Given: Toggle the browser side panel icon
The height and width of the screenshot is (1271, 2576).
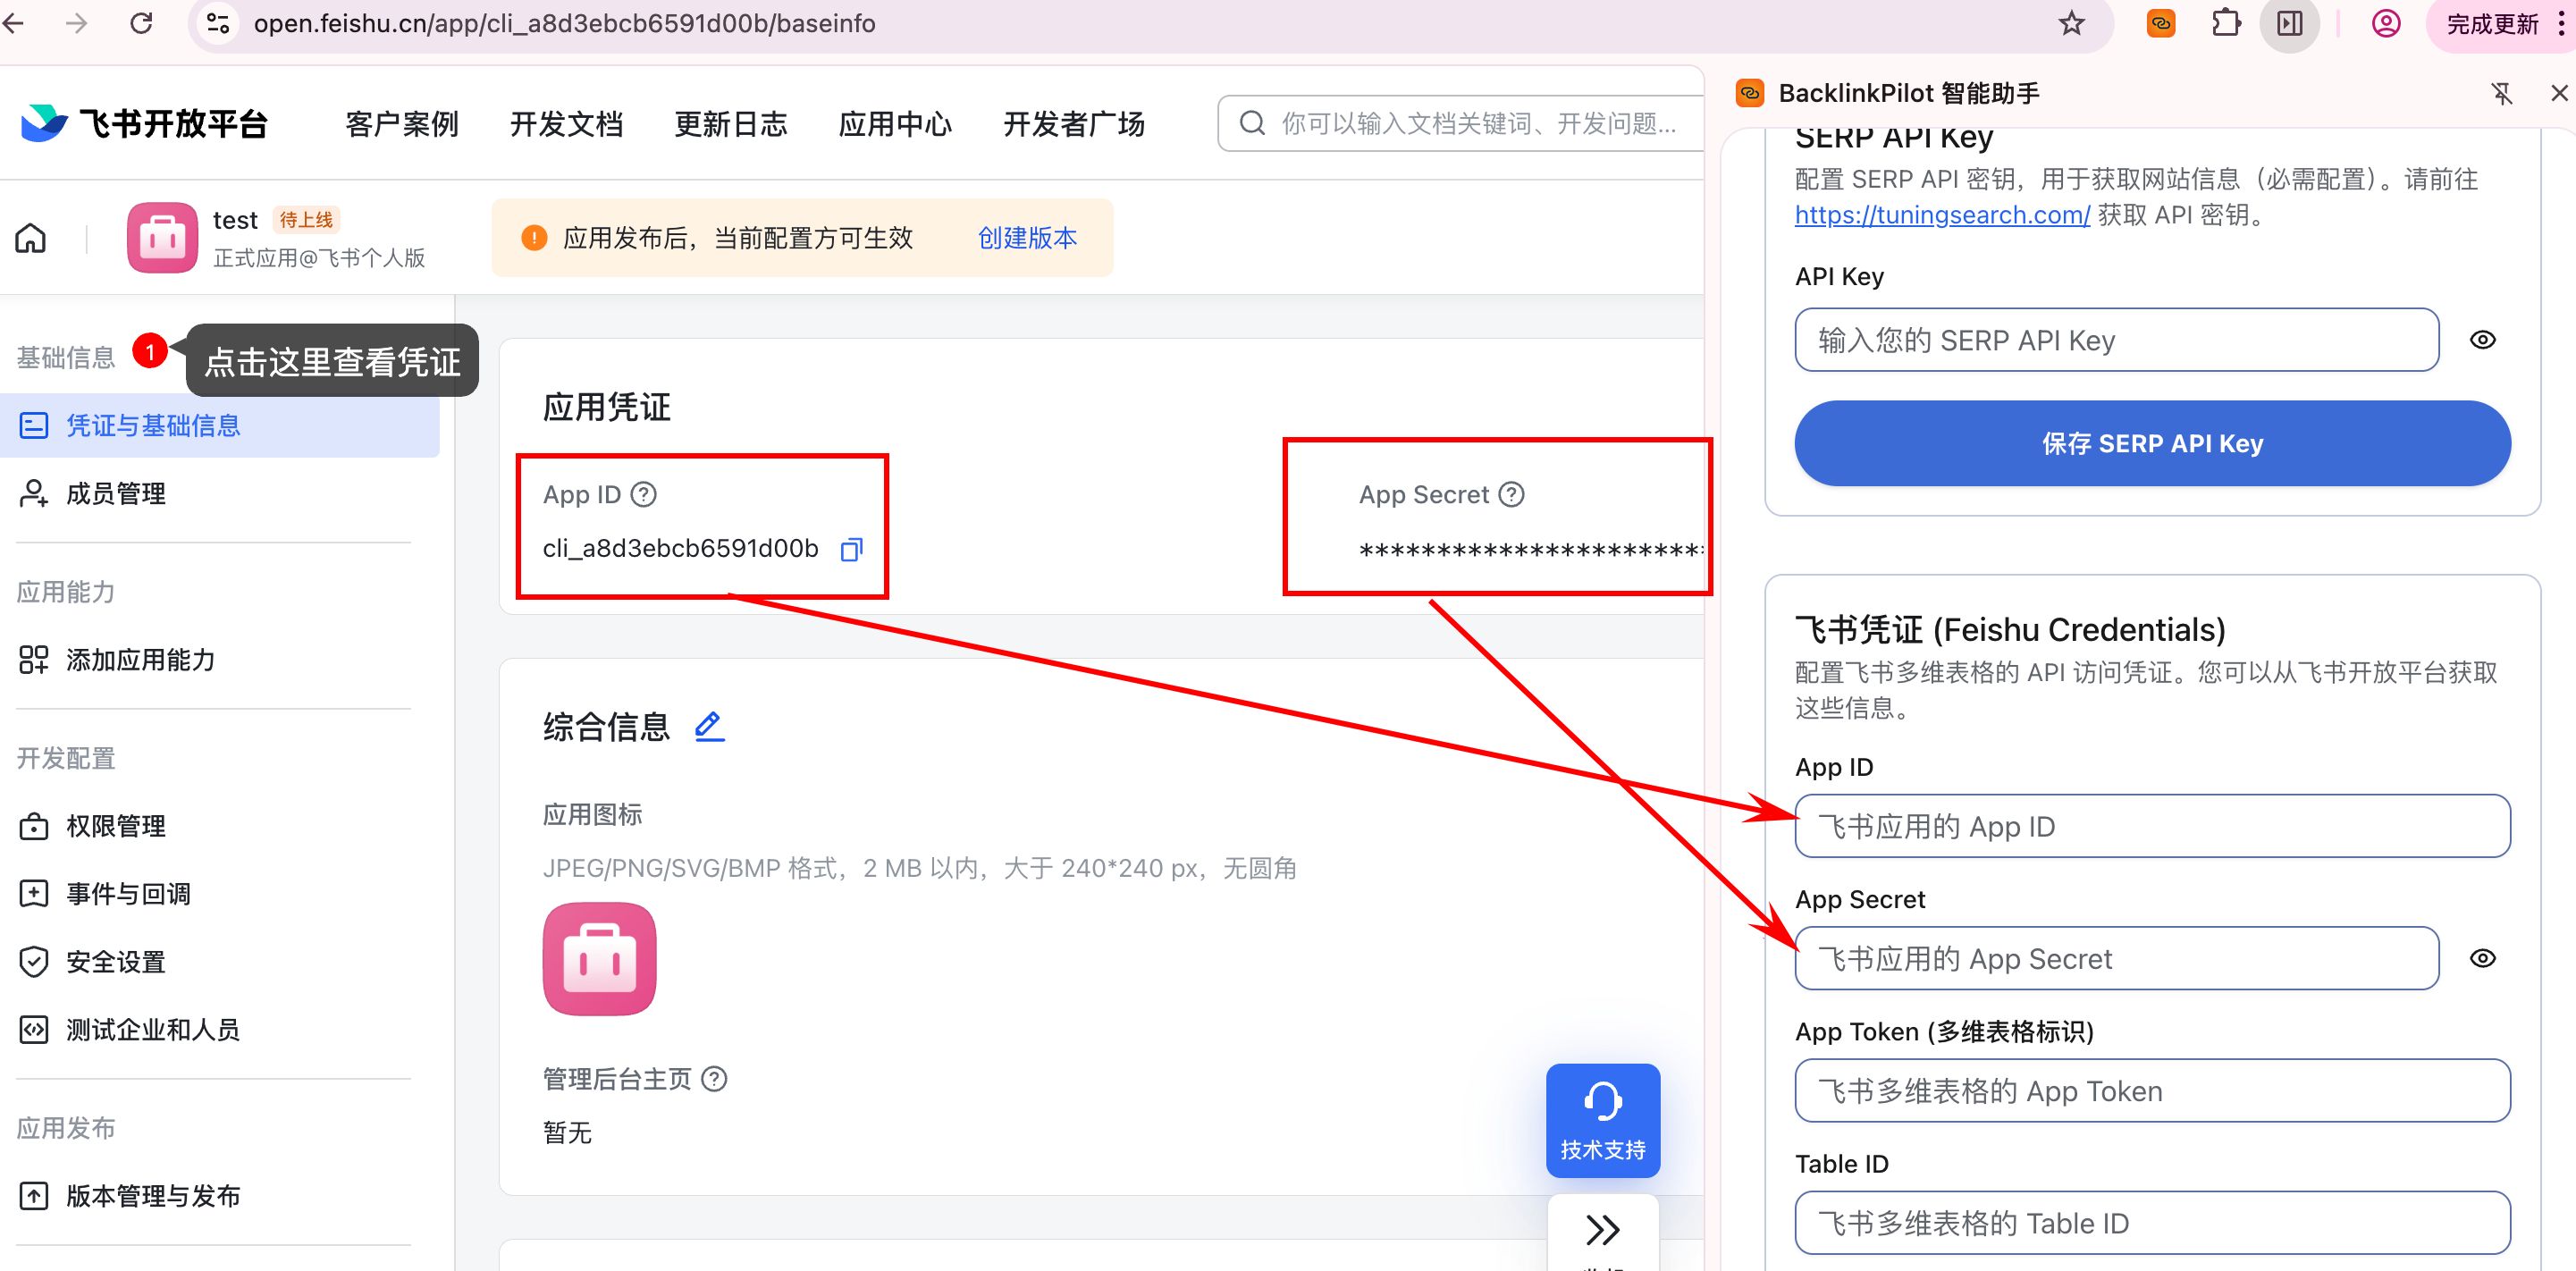Looking at the screenshot, I should coord(2289,23).
